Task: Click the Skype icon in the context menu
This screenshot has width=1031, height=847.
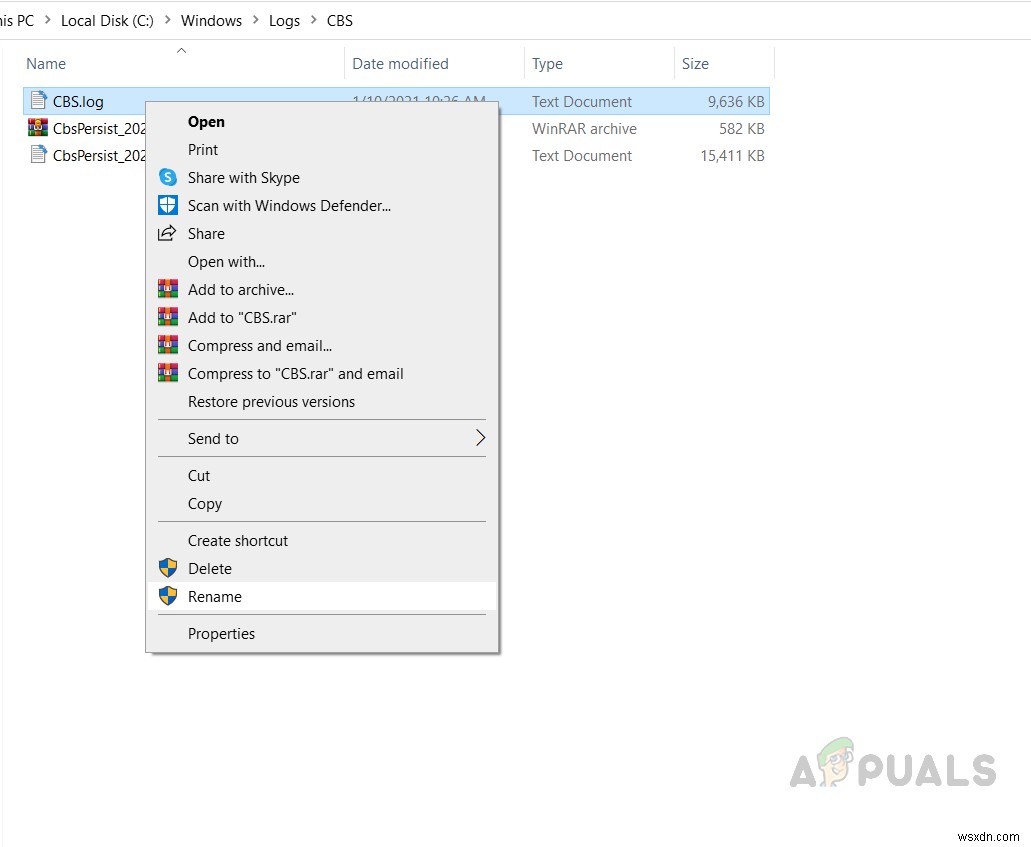Action: coord(168,178)
